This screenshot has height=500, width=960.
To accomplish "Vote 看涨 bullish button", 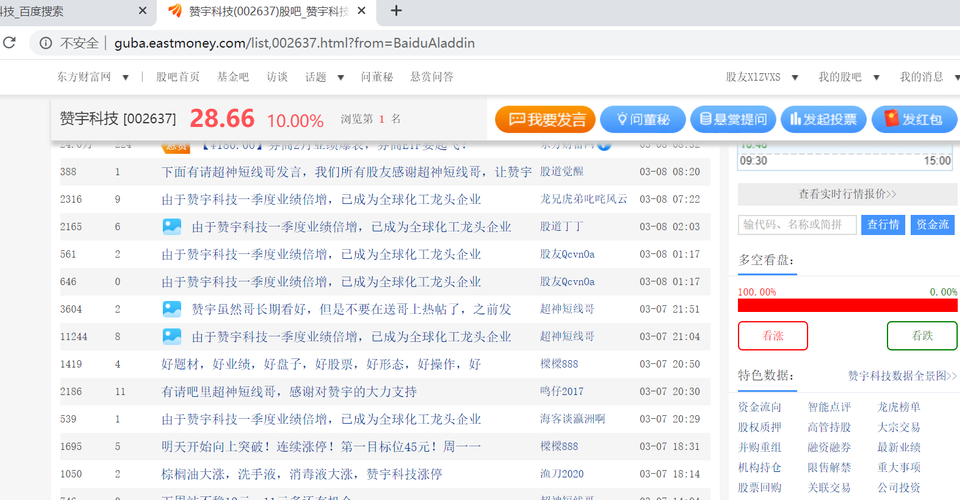I will pyautogui.click(x=773, y=335).
